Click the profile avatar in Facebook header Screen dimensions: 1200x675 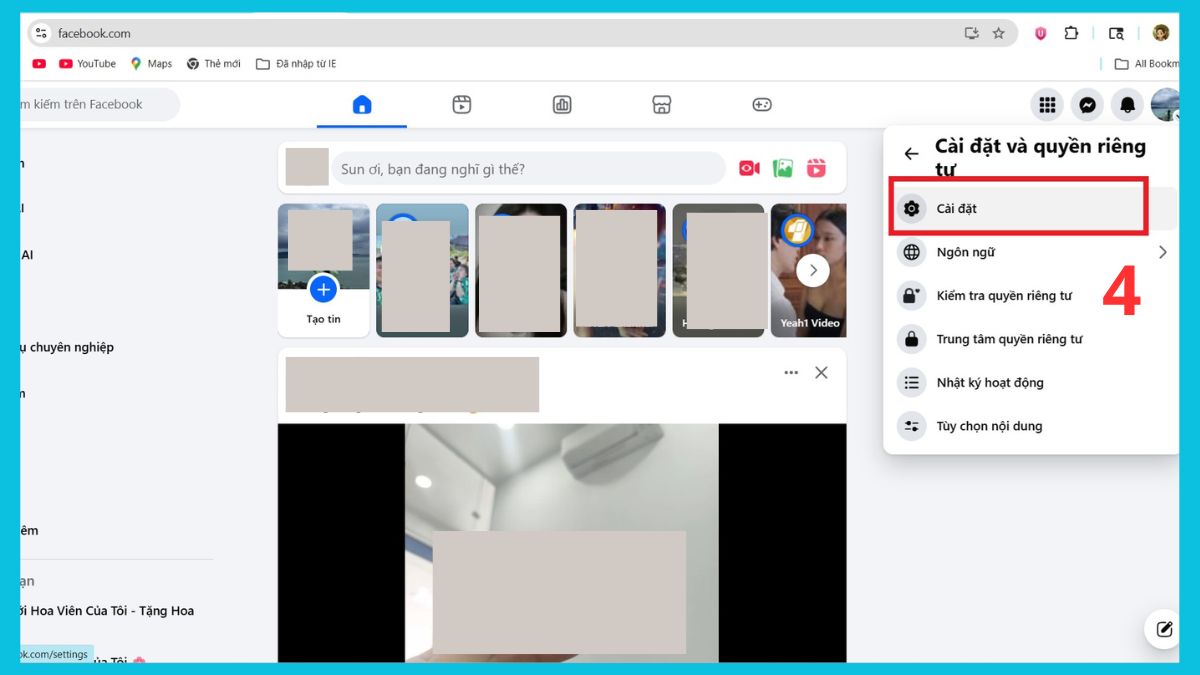1165,104
